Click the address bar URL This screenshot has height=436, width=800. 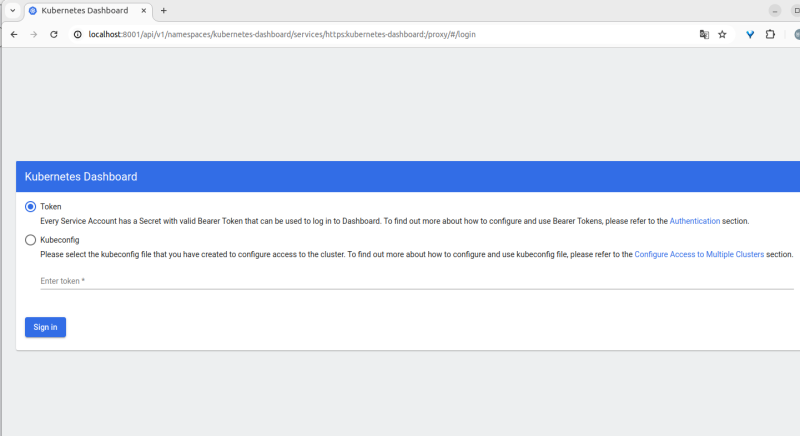click(x=282, y=34)
